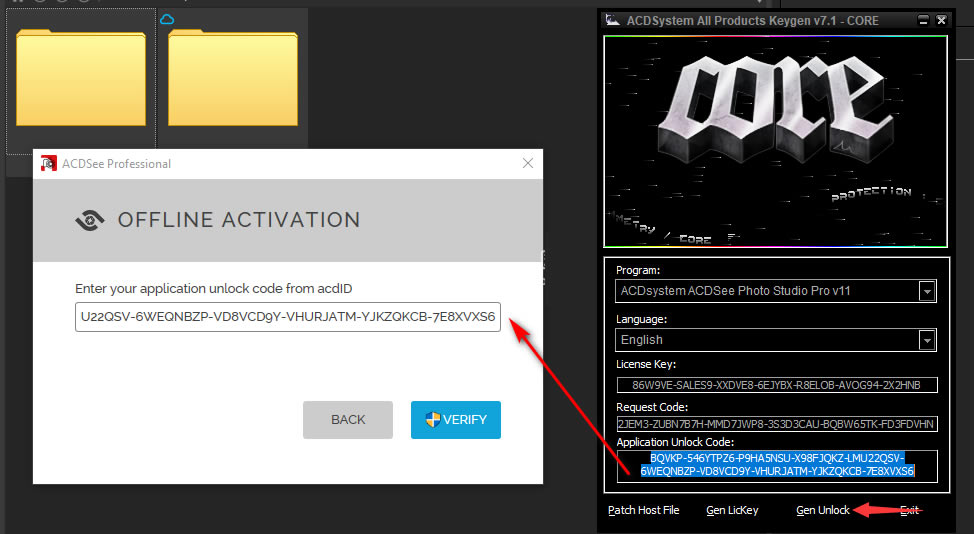
Task: Minimize the Keygen window
Action: point(923,20)
